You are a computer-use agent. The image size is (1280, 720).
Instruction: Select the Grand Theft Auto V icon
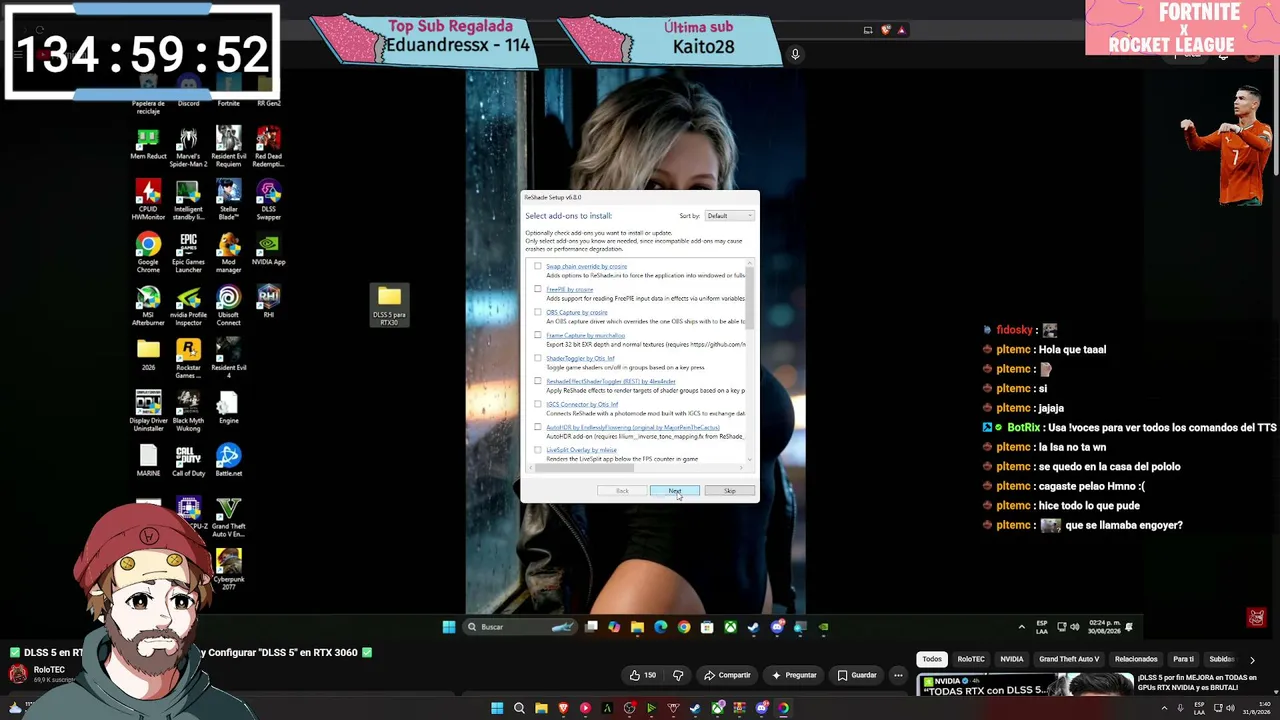point(228,517)
